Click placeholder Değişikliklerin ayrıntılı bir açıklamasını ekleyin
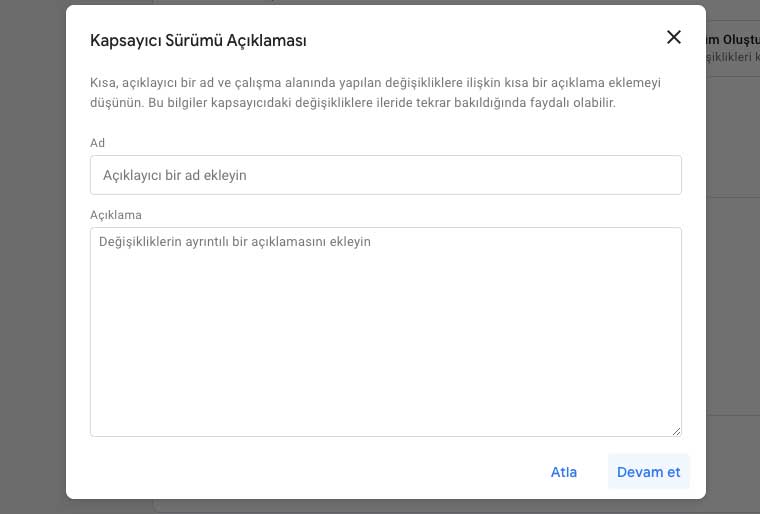This screenshot has height=514, width=760. (x=235, y=241)
